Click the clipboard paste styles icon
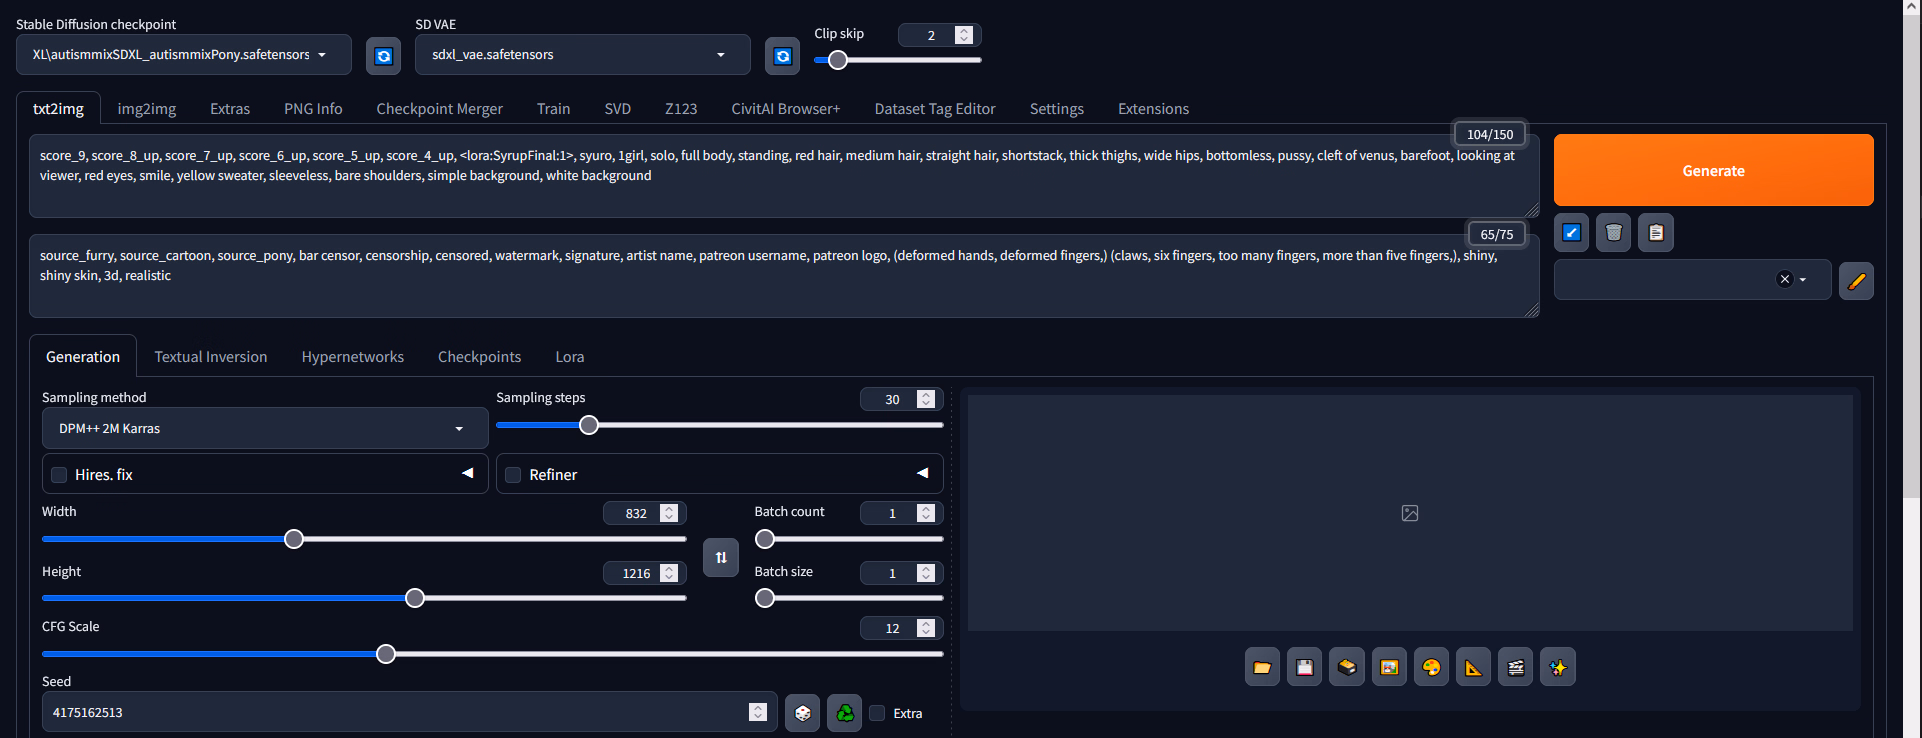This screenshot has height=738, width=1922. click(x=1655, y=233)
